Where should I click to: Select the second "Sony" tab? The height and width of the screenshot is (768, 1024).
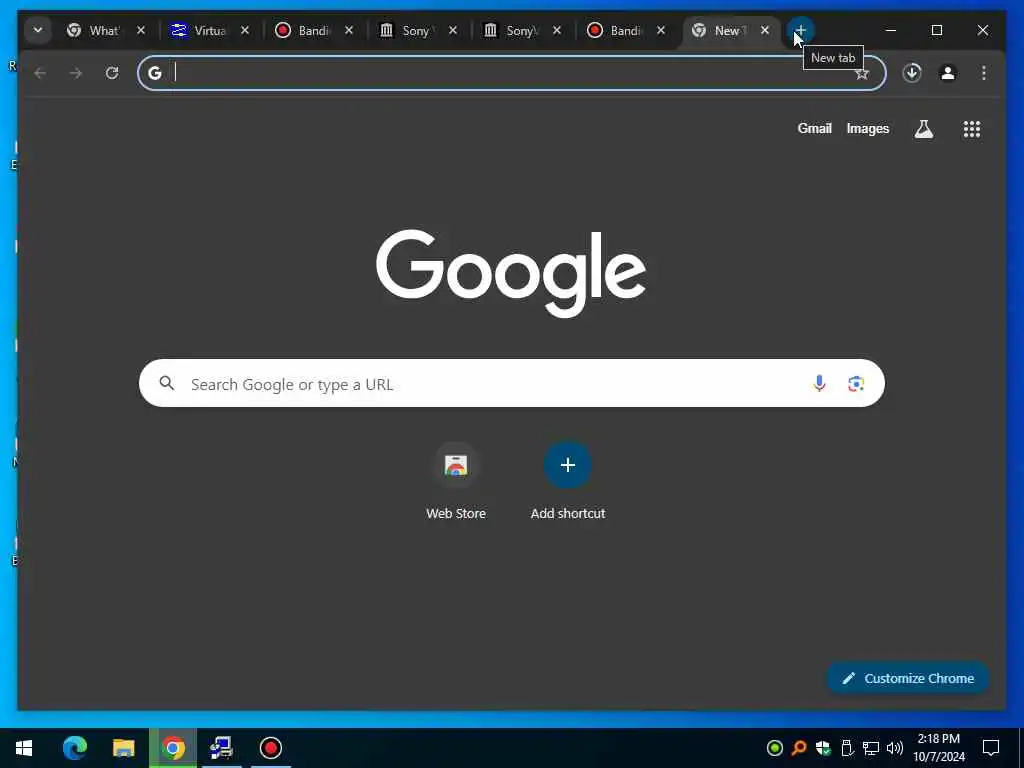tap(512, 30)
